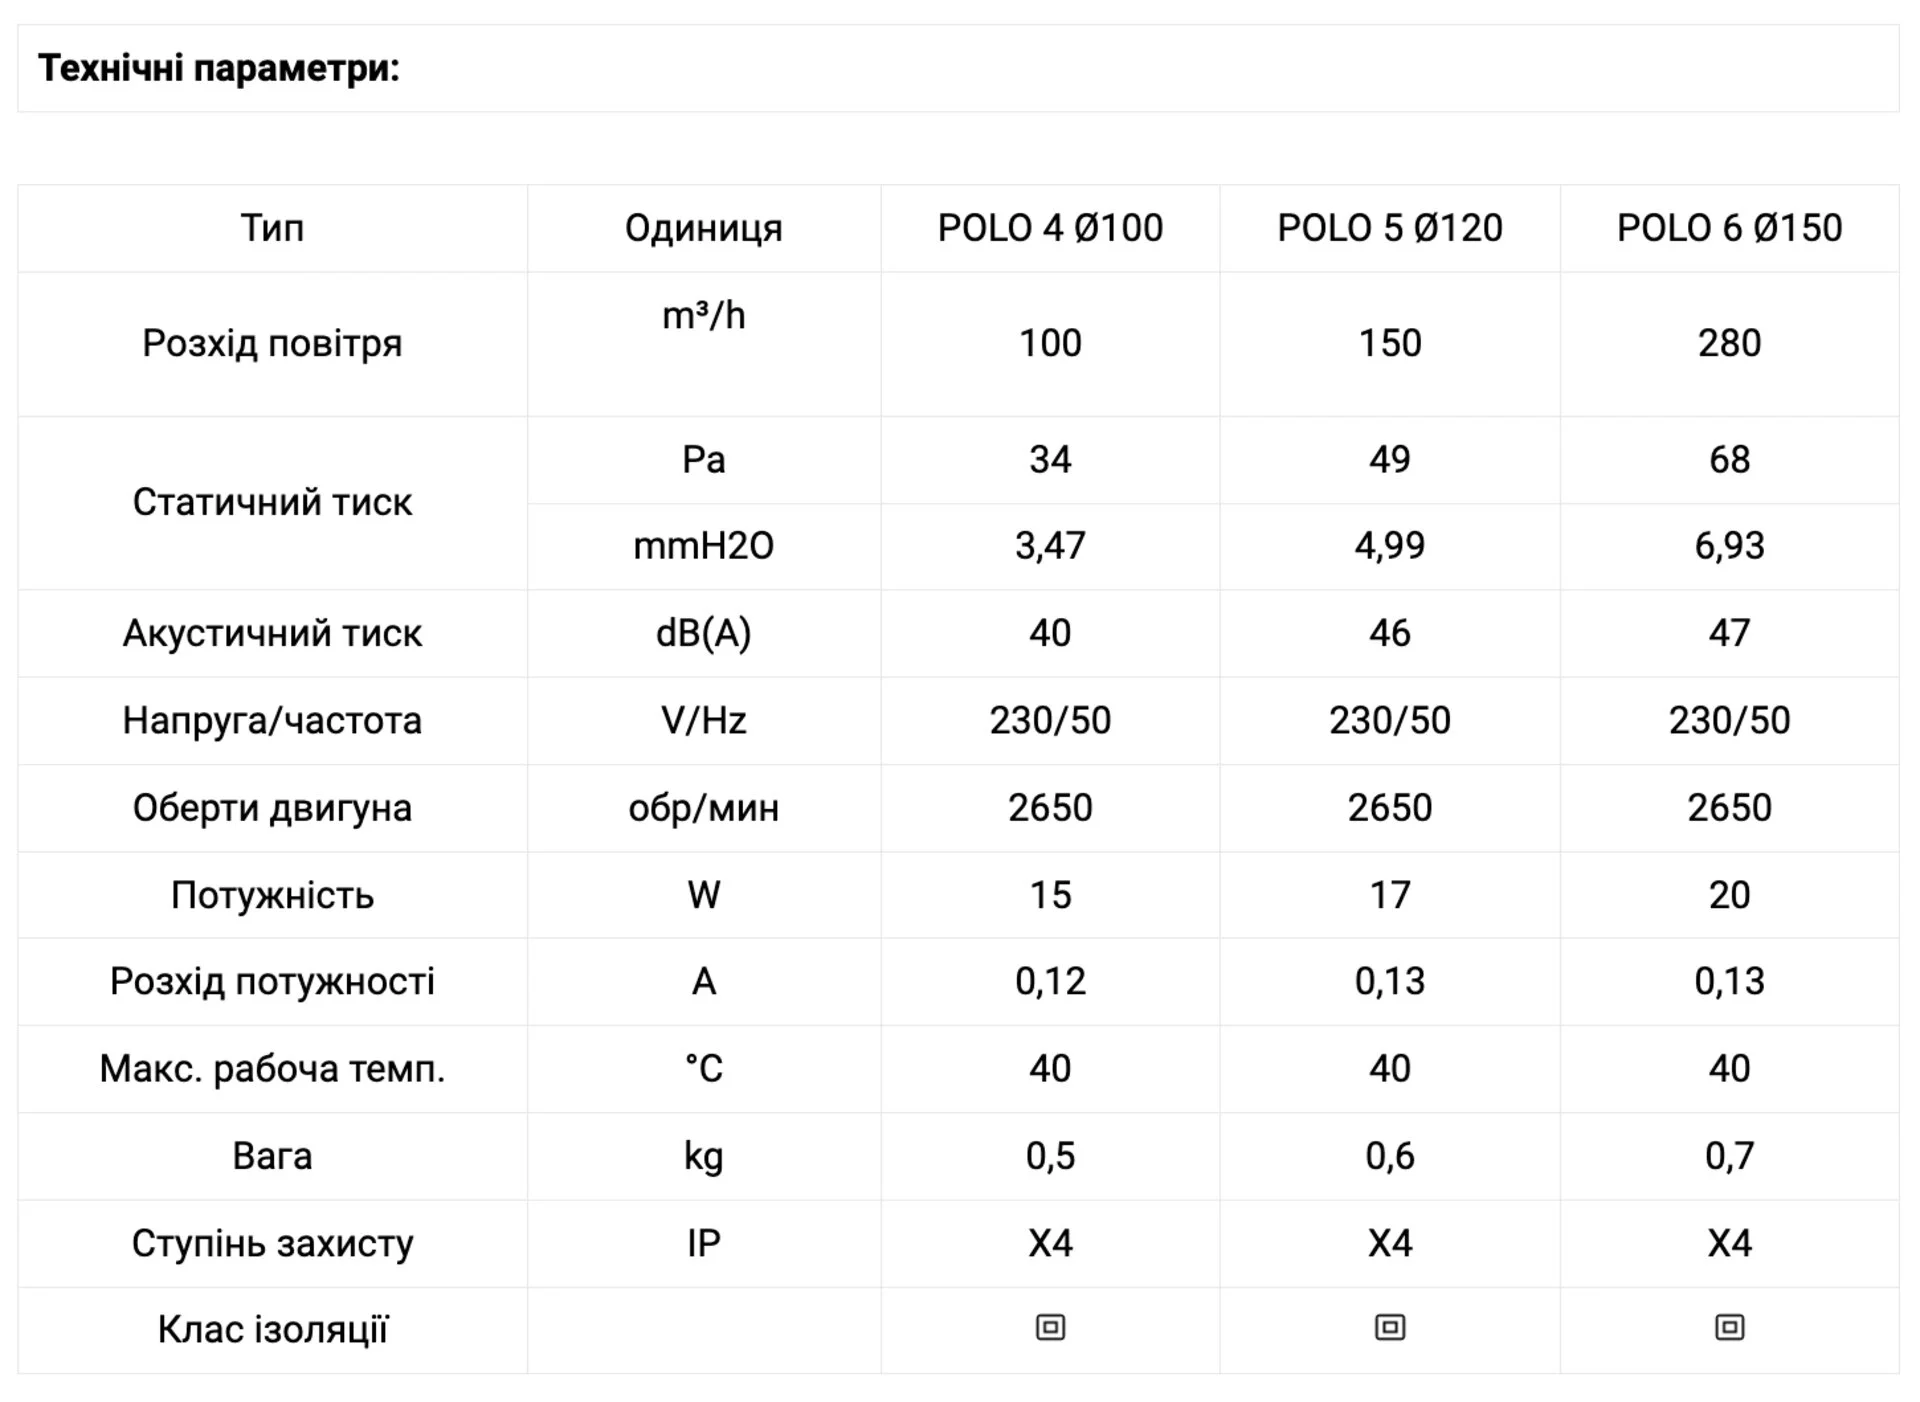Click the Технічні параметри heading
The height and width of the screenshot is (1402, 1920).
click(219, 68)
